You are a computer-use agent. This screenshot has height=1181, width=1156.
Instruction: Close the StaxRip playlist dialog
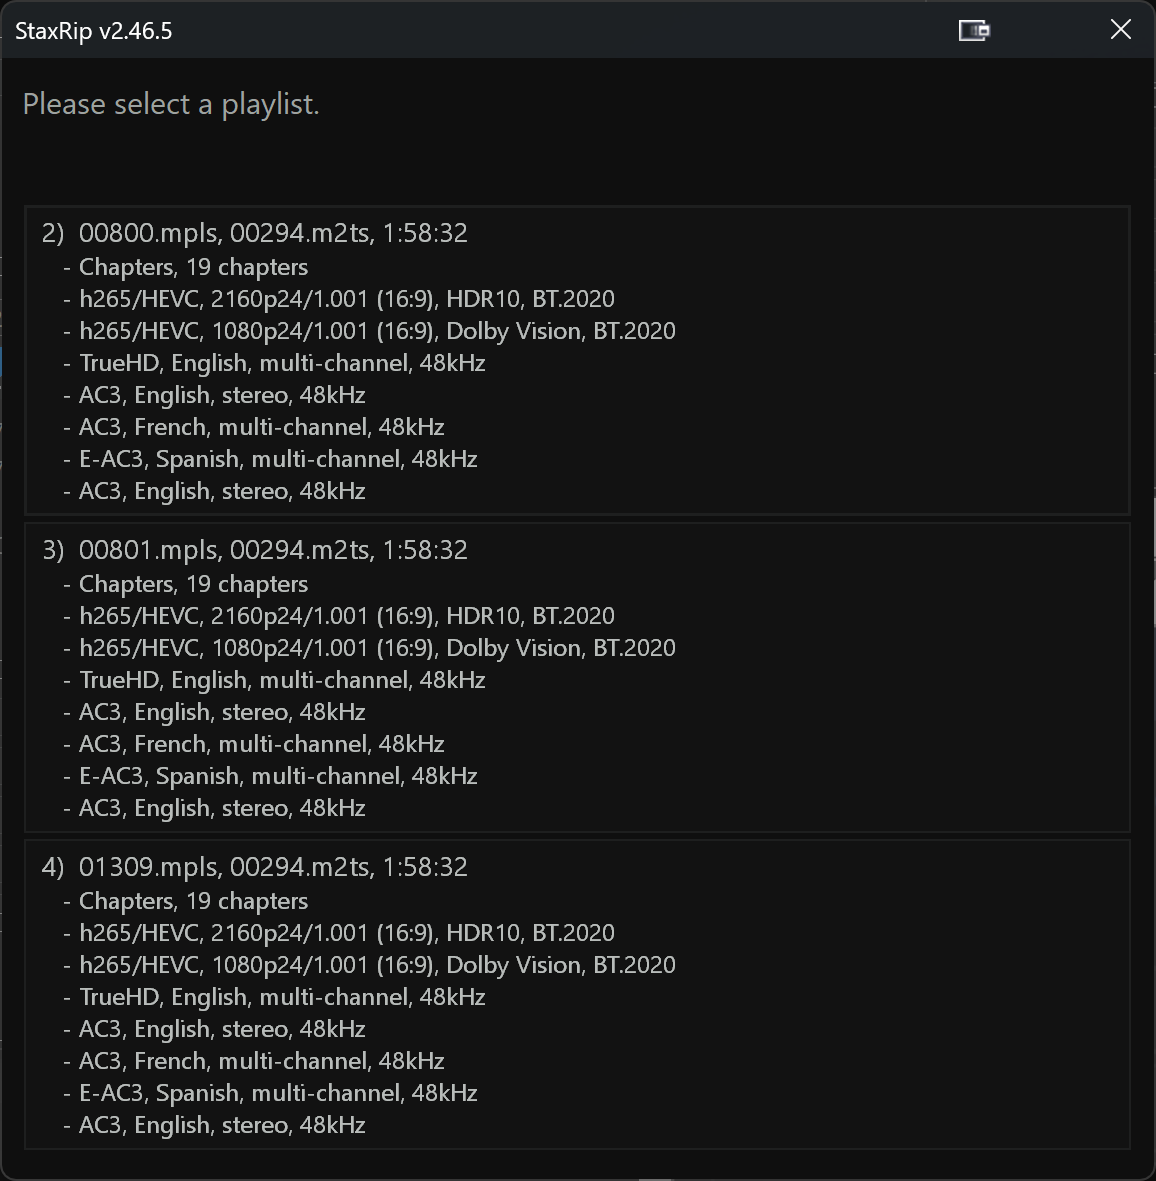click(1120, 30)
